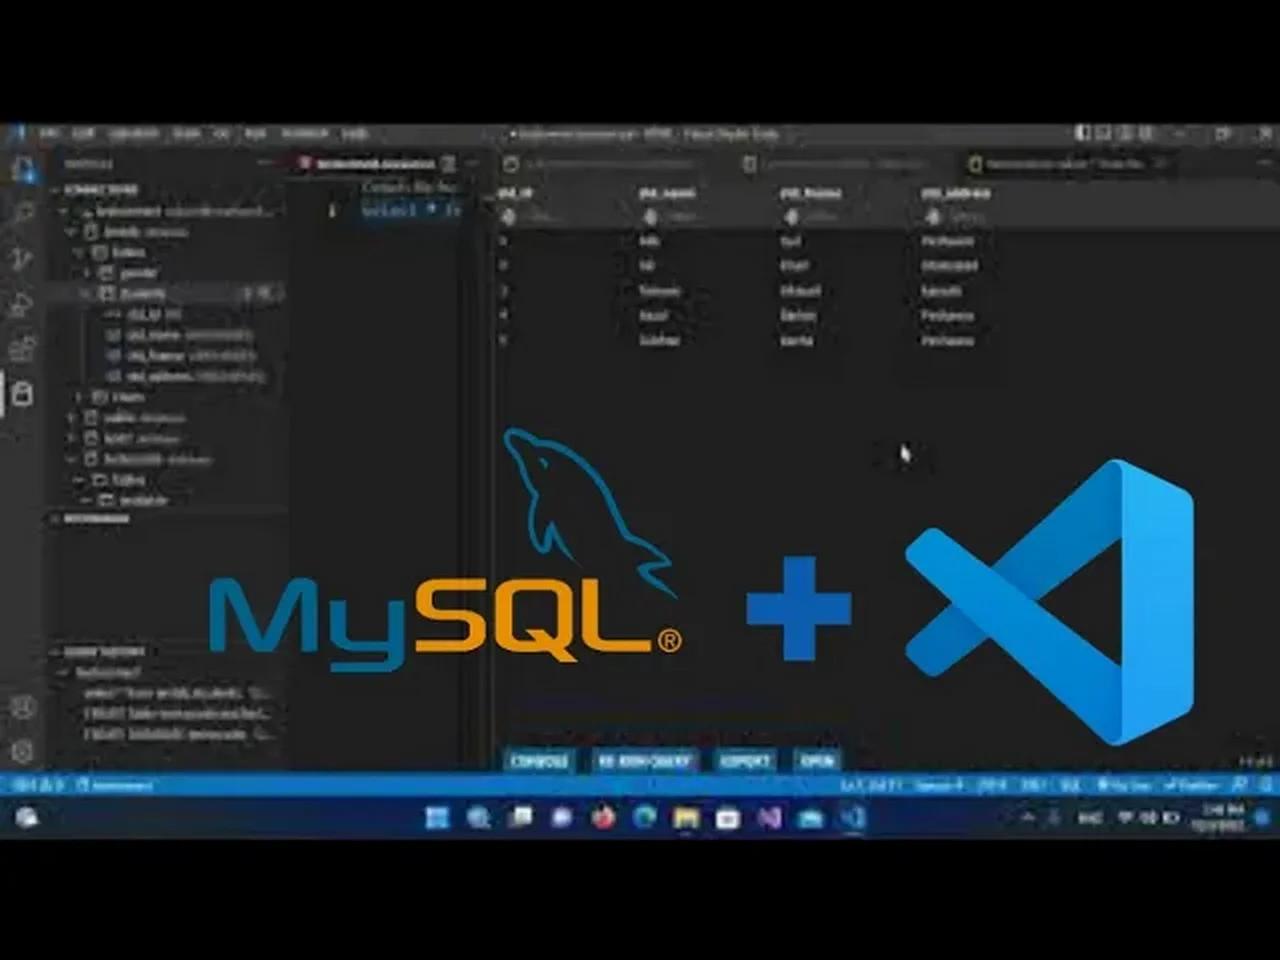This screenshot has width=1280, height=960.
Task: Open the Accounts icon in activity bar
Action: pyautogui.click(x=23, y=707)
